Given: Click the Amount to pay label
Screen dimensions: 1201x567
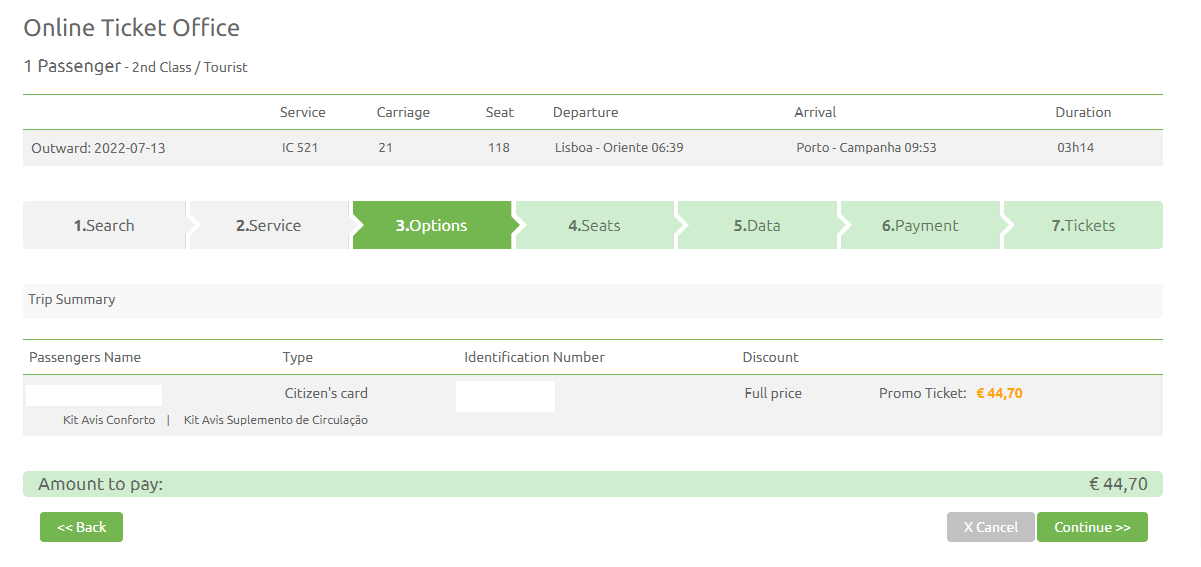Looking at the screenshot, I should pos(100,484).
